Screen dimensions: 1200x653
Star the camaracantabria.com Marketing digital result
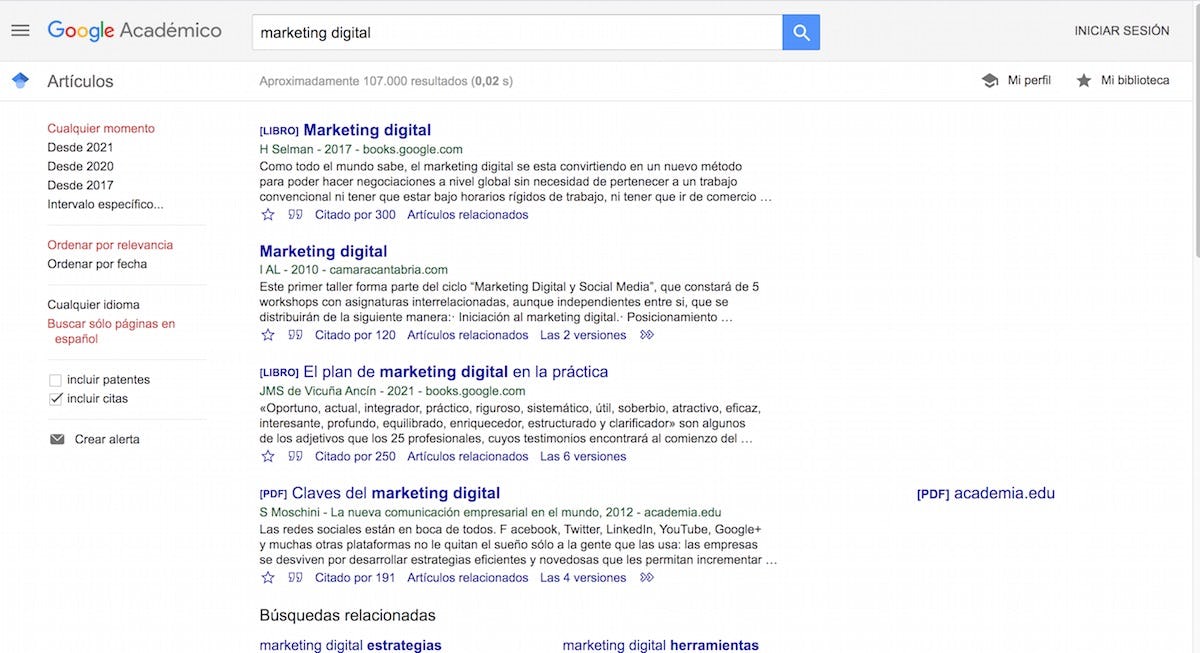click(268, 336)
